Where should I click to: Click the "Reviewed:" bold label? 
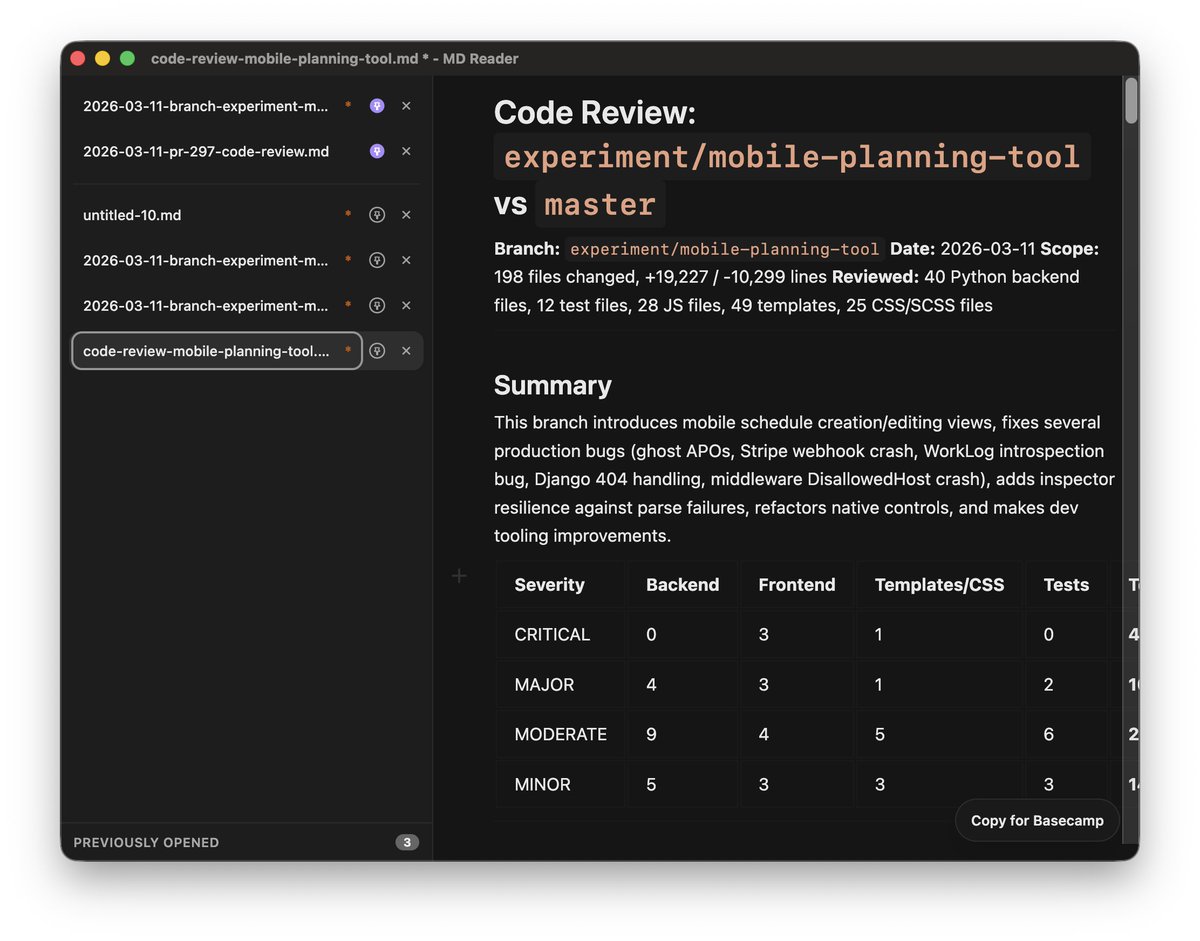pyautogui.click(x=876, y=277)
